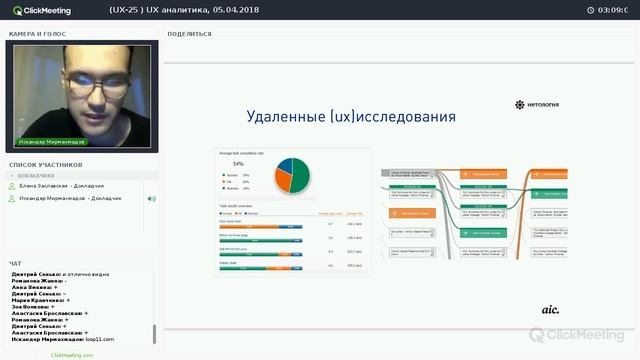Click the 'Поделиться' panel heading

[189, 34]
